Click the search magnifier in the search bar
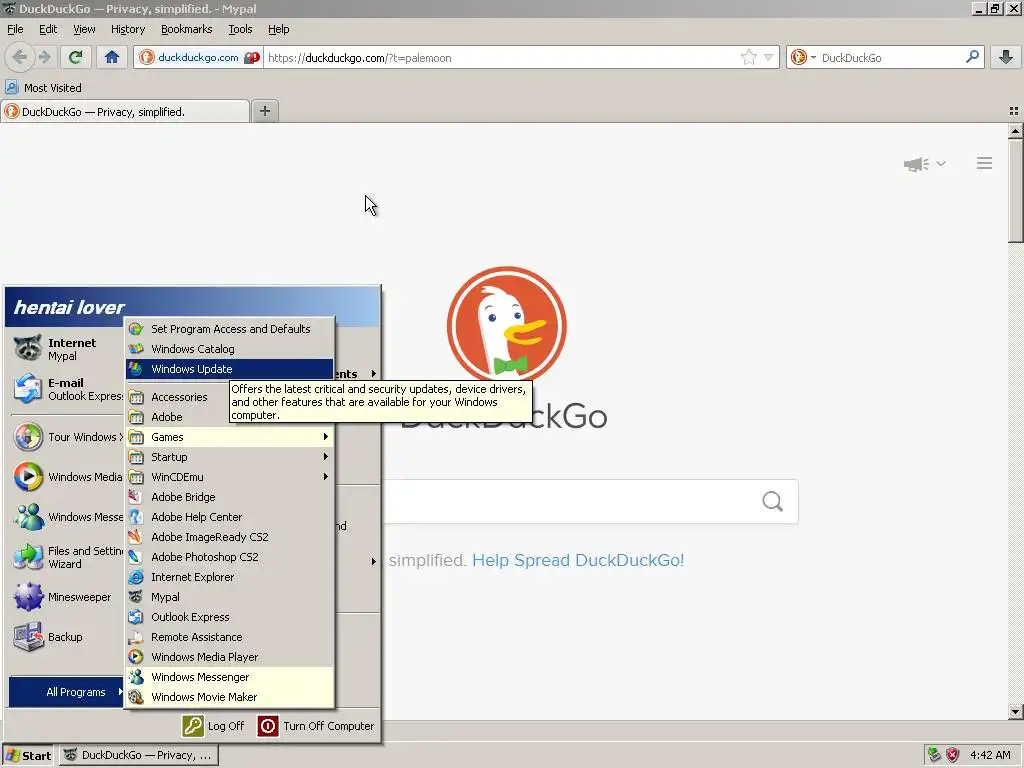The width and height of the screenshot is (1024, 768). point(972,57)
